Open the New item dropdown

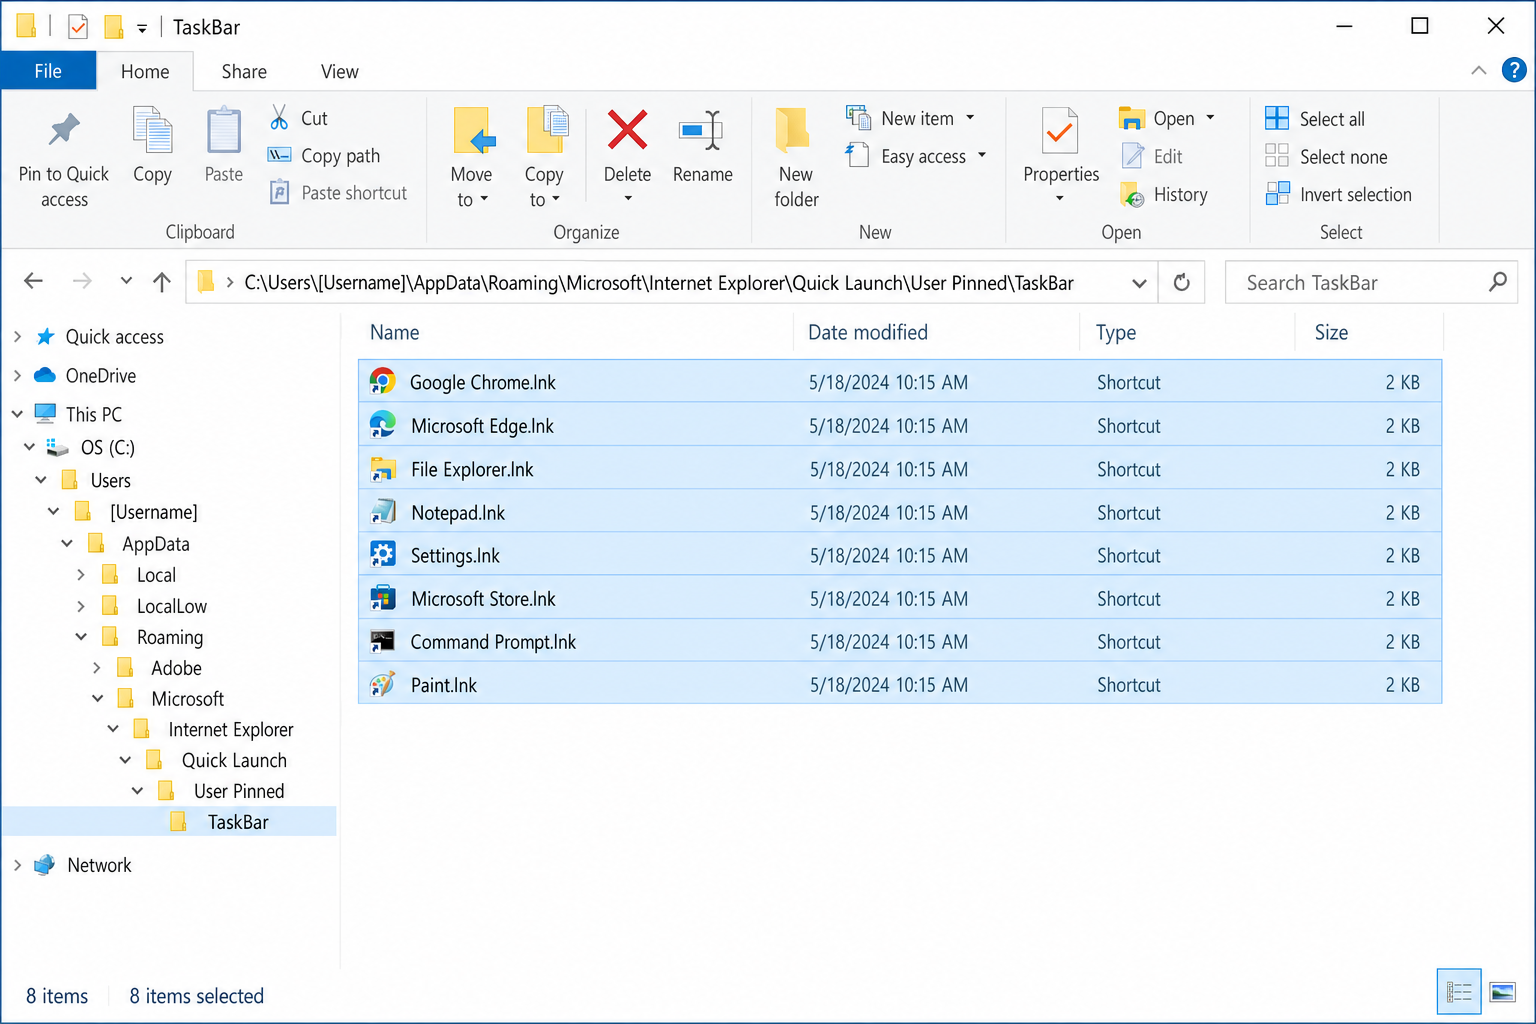click(970, 118)
